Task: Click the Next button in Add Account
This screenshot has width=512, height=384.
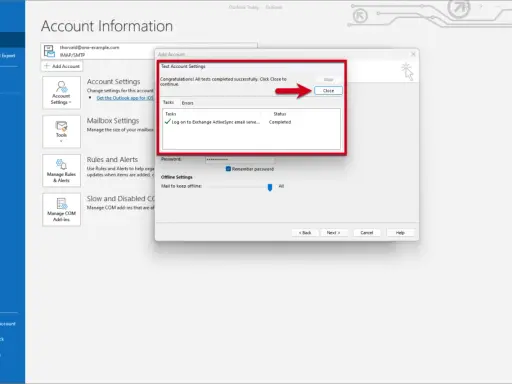Action: pyautogui.click(x=333, y=233)
